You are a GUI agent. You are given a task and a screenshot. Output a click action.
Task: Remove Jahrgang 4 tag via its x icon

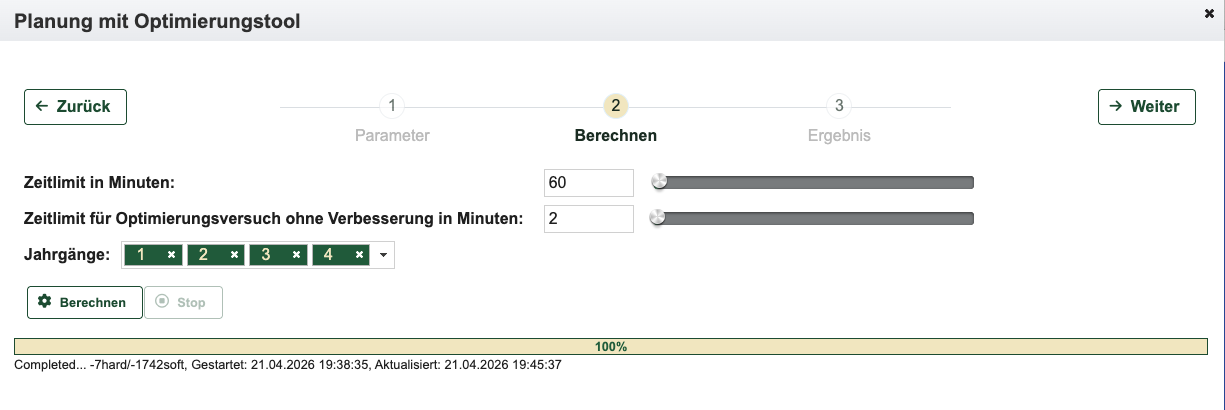click(359, 255)
